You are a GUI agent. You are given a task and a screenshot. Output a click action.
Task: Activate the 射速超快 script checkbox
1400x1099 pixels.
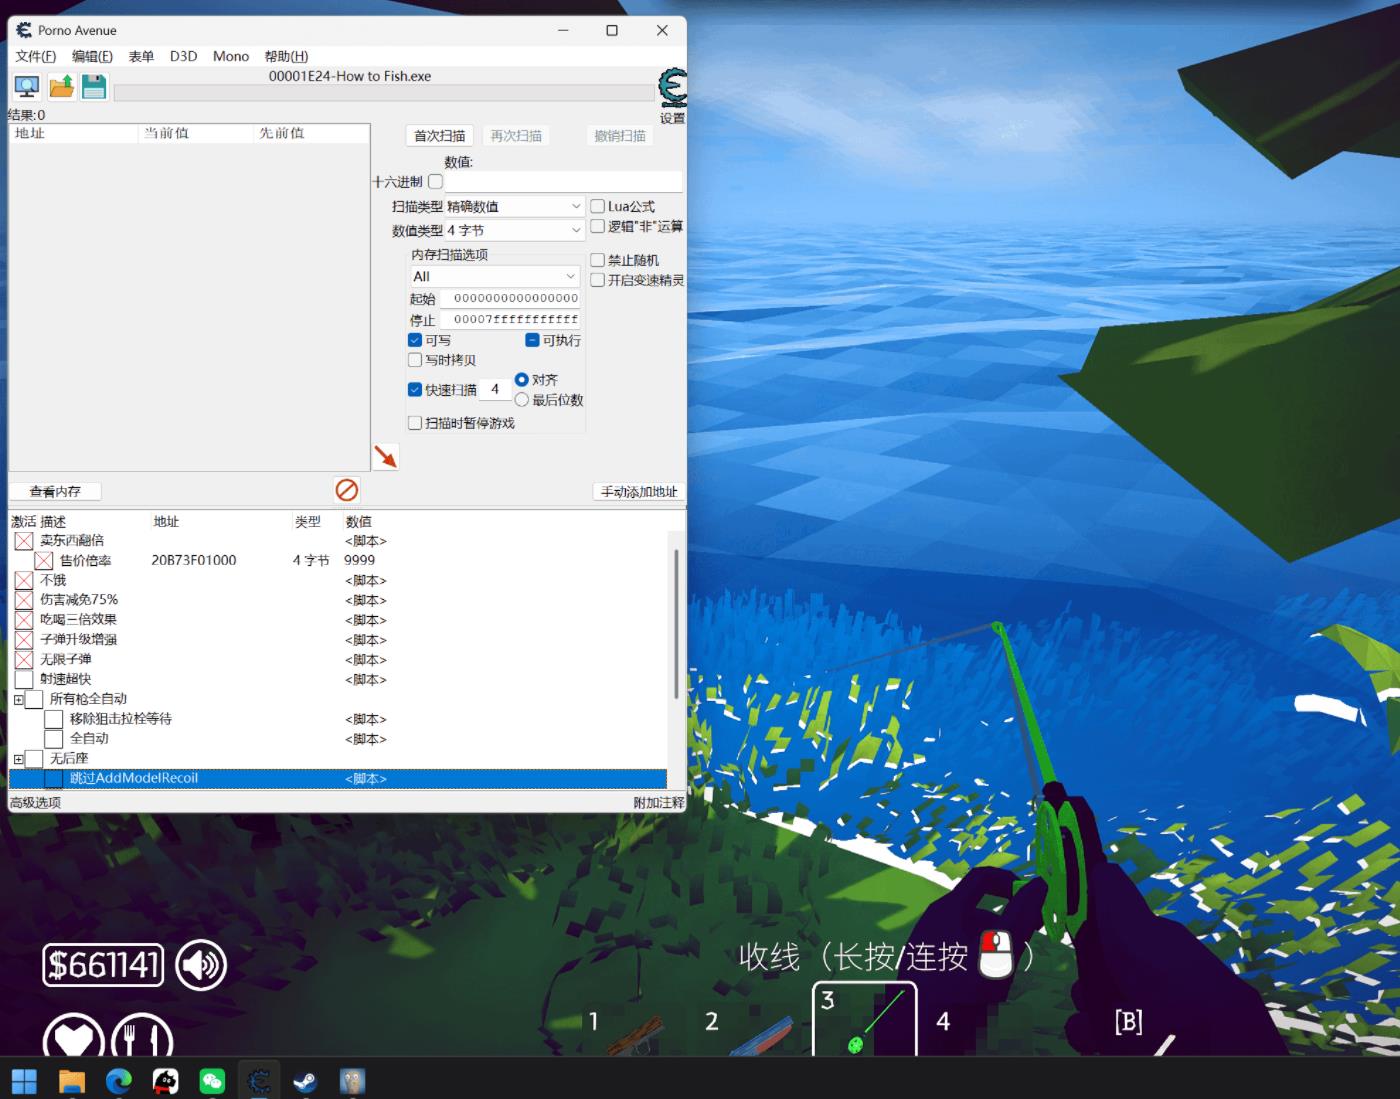[24, 680]
